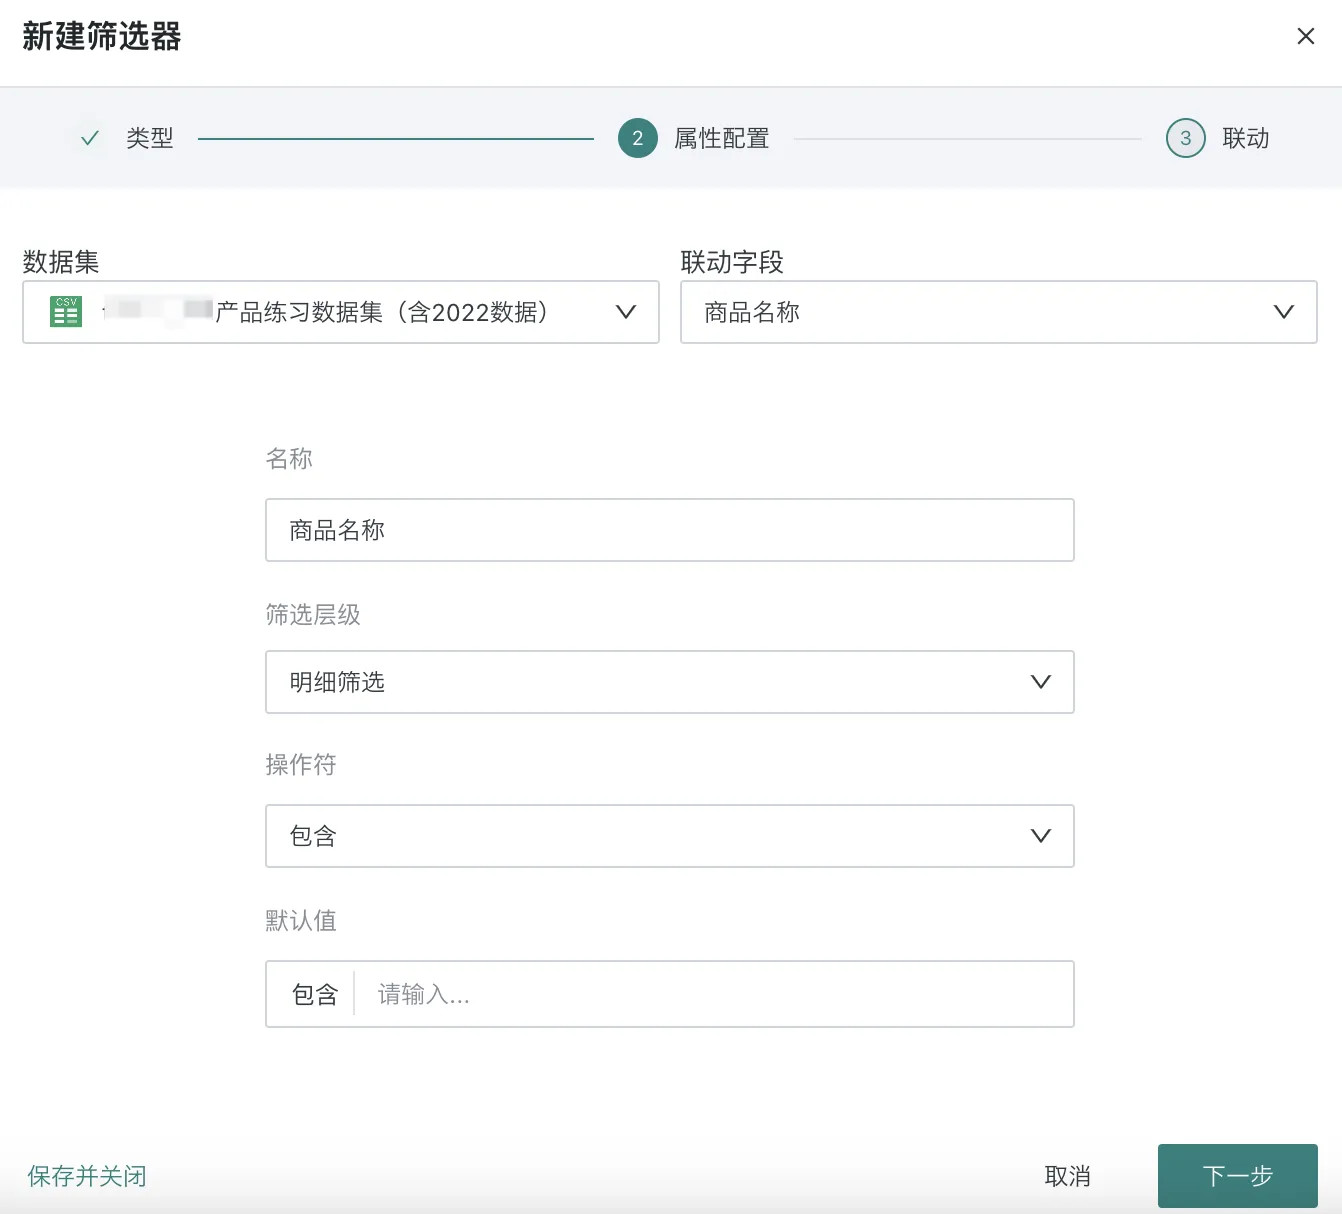Screen dimensions: 1342x1214
Task: Open the 操作符 dropdown showing 包含
Action: click(x=650, y=836)
